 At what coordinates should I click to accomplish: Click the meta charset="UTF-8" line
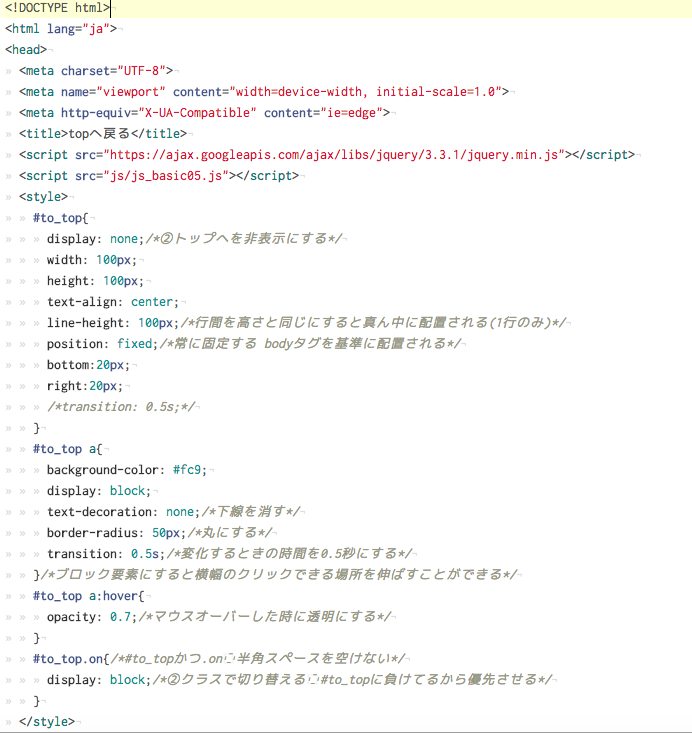pos(96,71)
